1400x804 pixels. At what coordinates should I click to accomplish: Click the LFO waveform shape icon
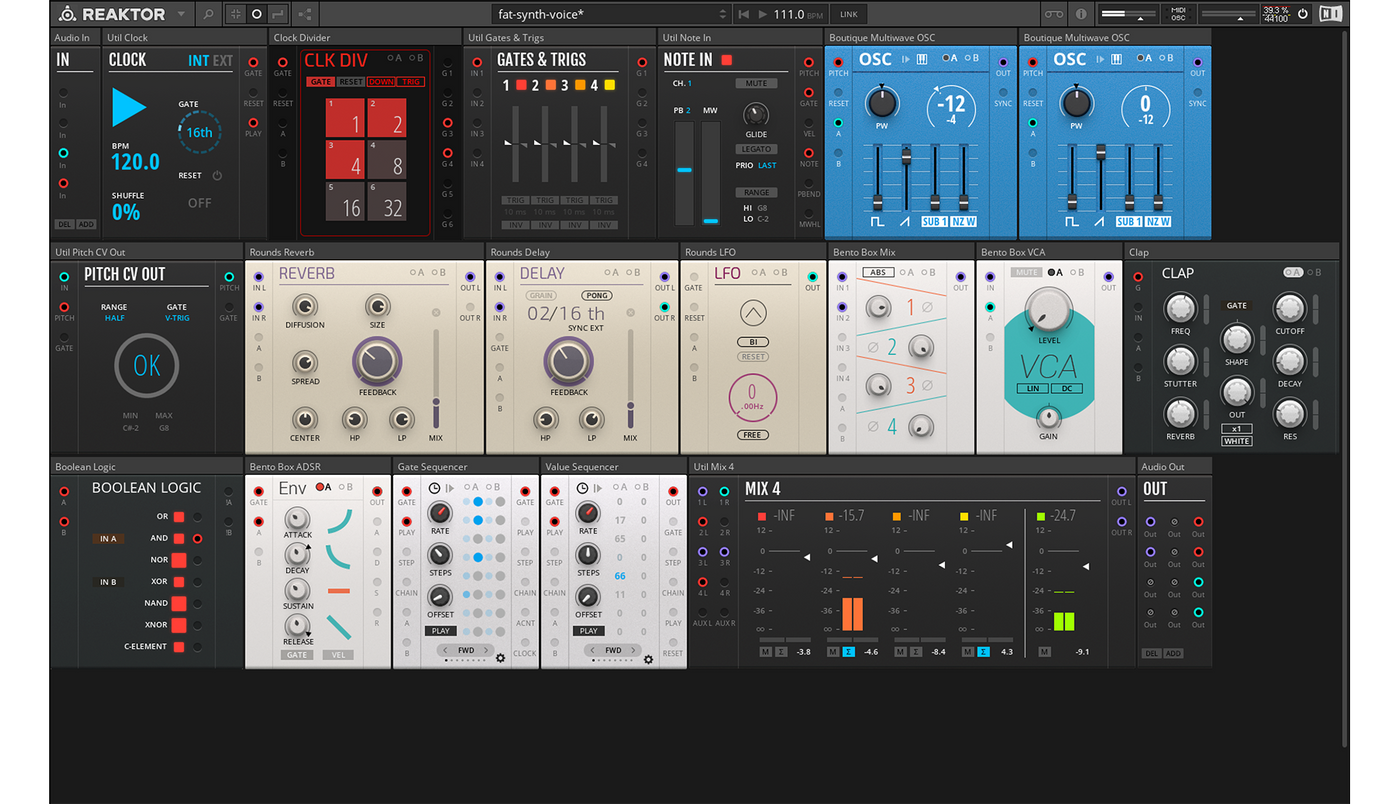click(x=755, y=312)
